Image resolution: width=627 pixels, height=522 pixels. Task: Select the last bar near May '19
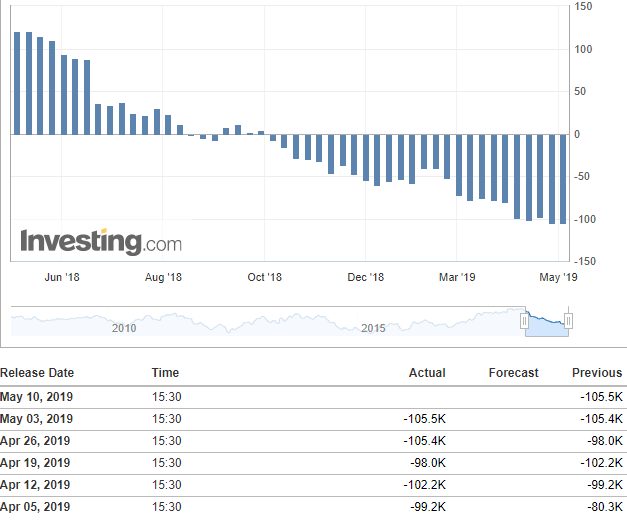(564, 179)
